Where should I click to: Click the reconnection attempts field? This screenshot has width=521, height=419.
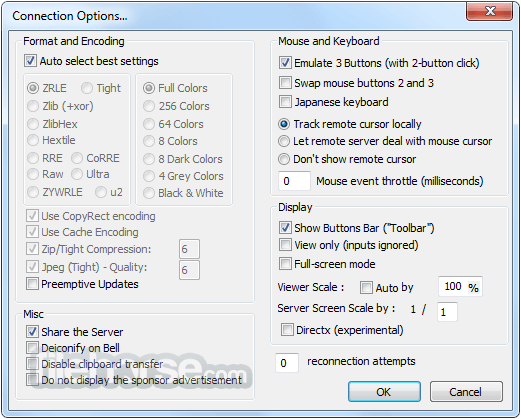click(287, 363)
